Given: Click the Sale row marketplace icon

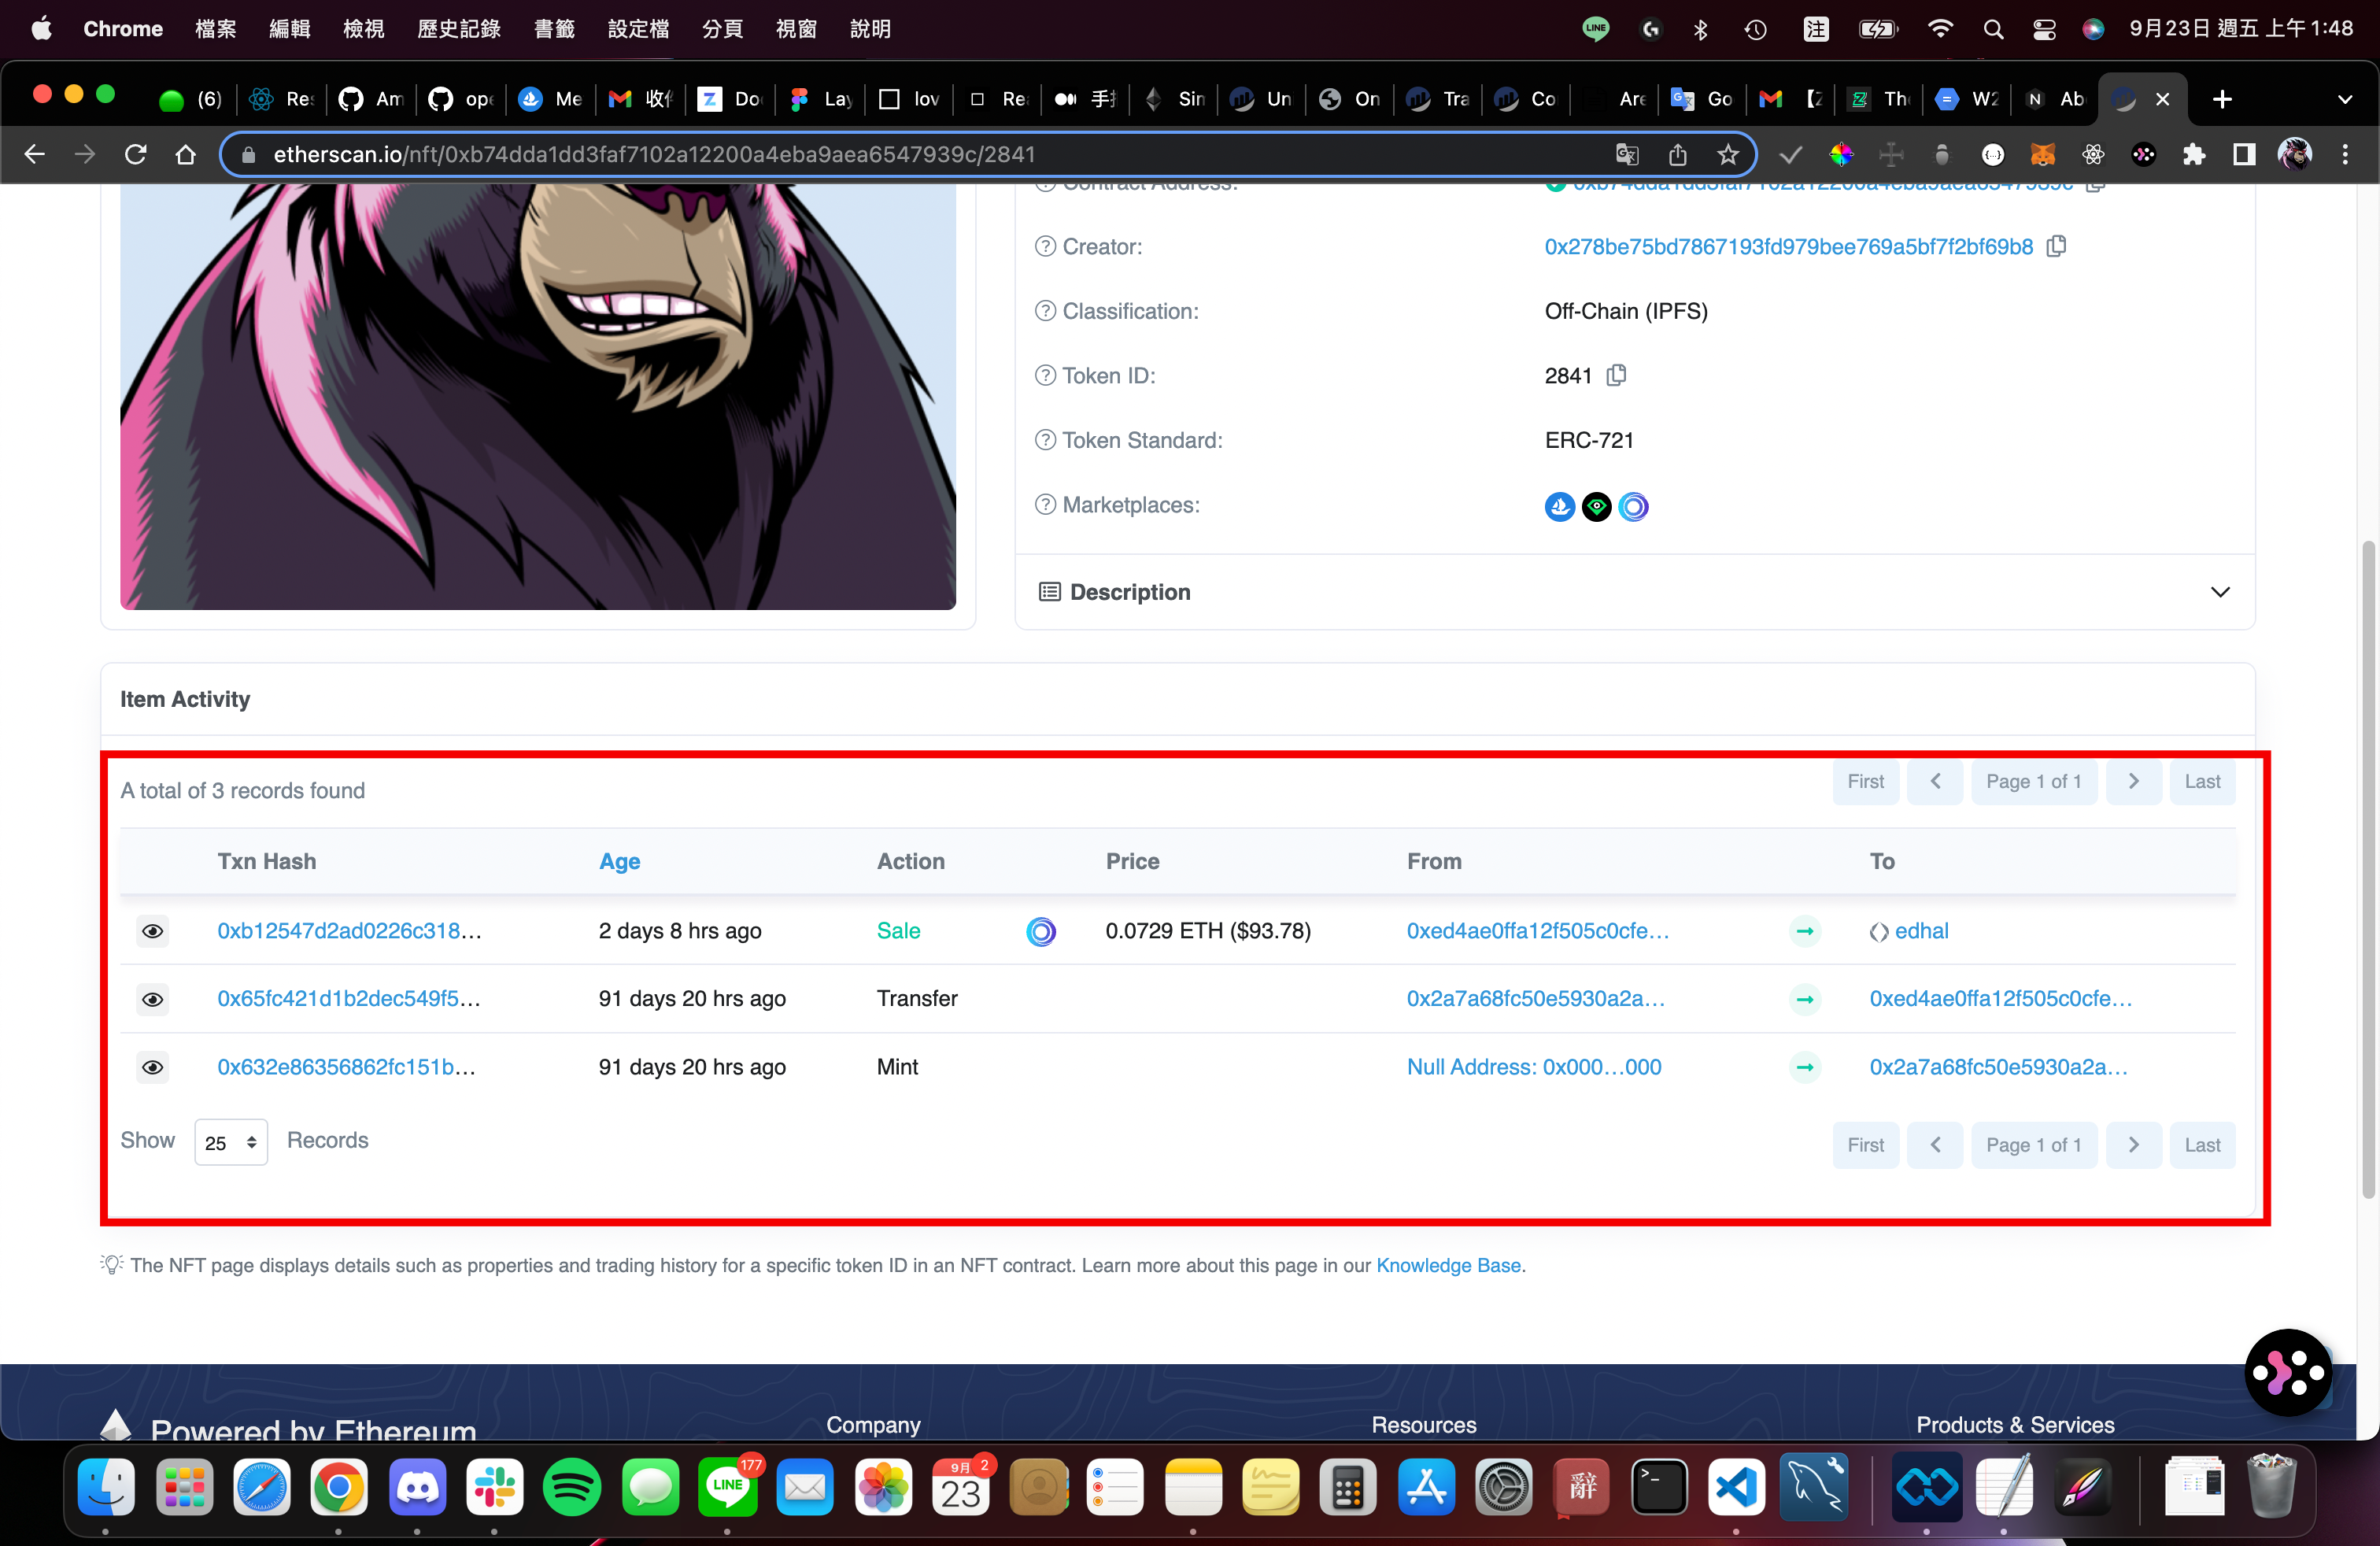Looking at the screenshot, I should [x=1040, y=931].
